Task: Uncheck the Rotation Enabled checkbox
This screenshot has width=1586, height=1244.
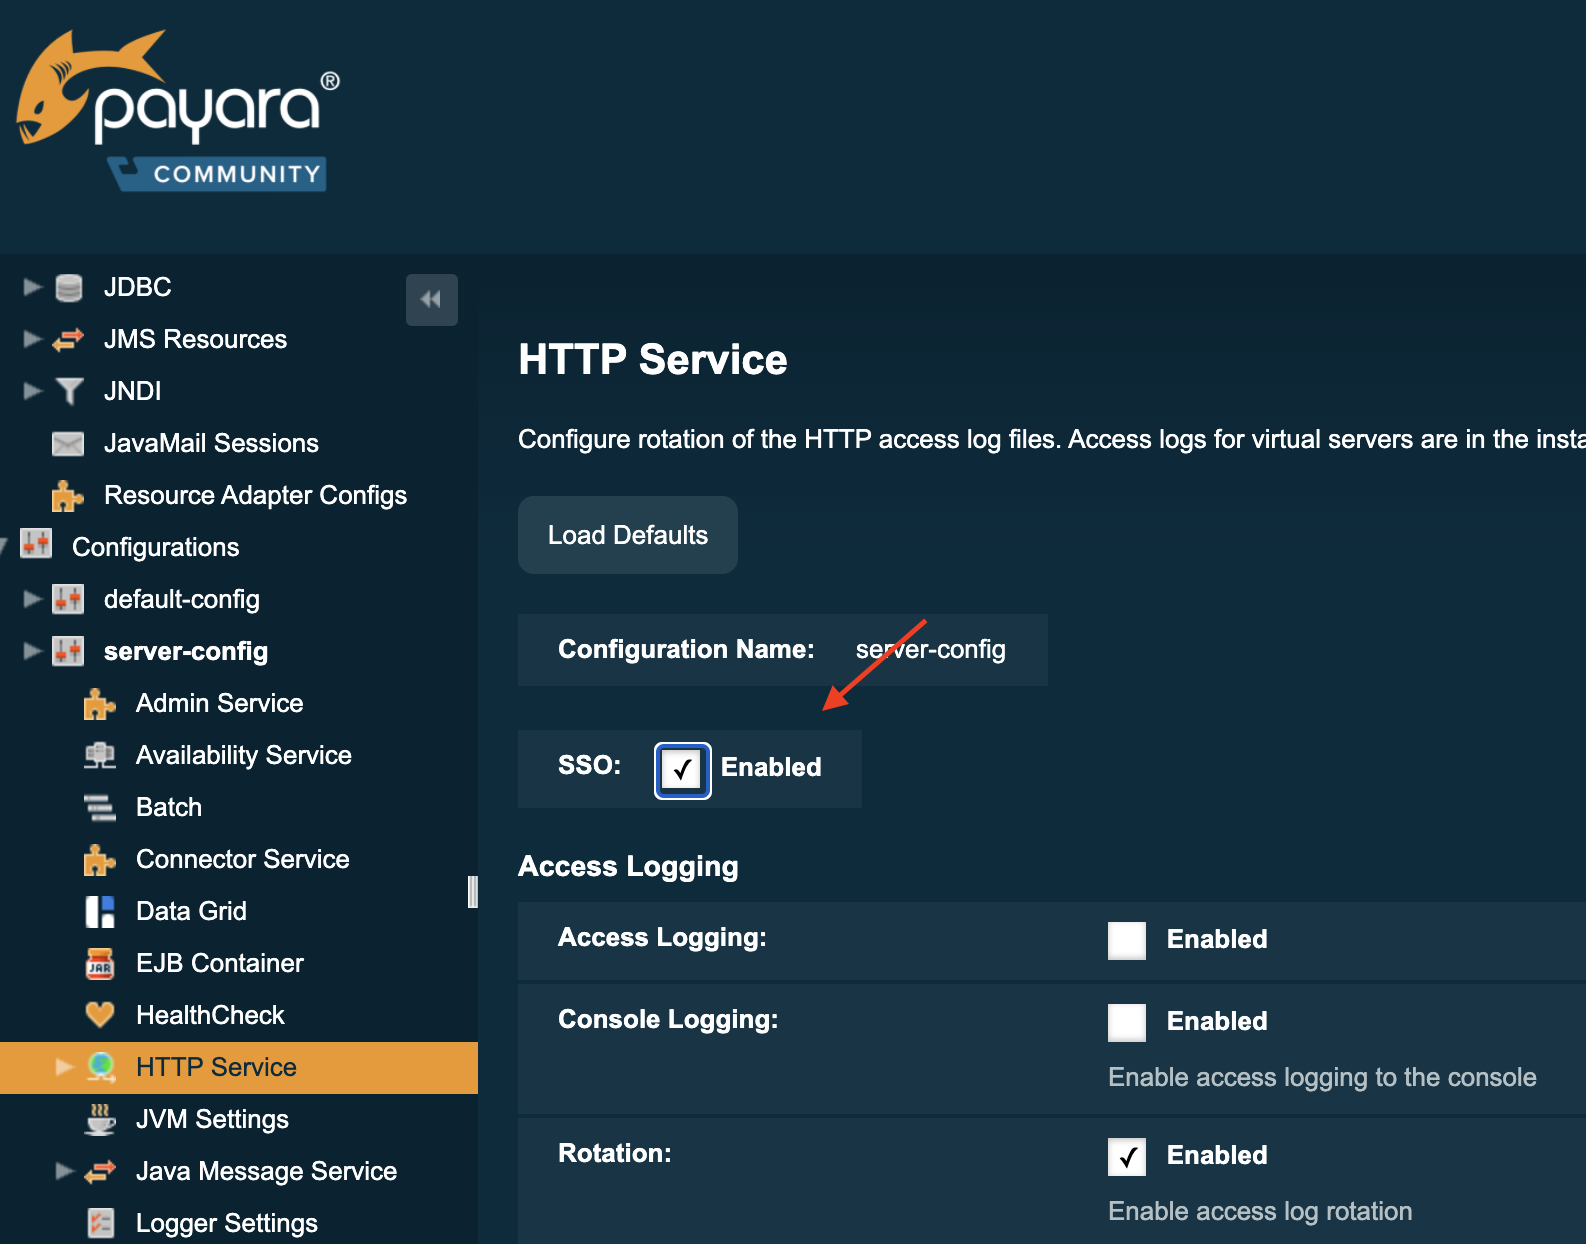Action: click(1126, 1156)
